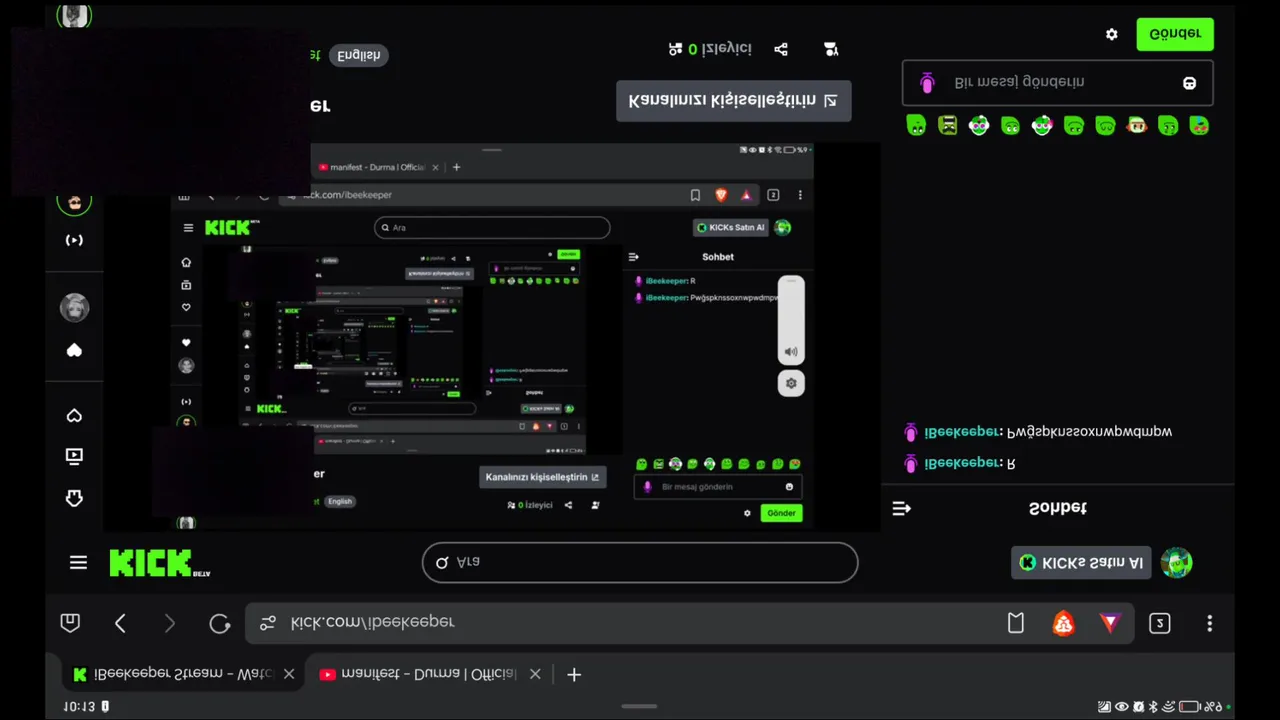
Task: Go forward with browser forward arrow
Action: [x=169, y=624]
